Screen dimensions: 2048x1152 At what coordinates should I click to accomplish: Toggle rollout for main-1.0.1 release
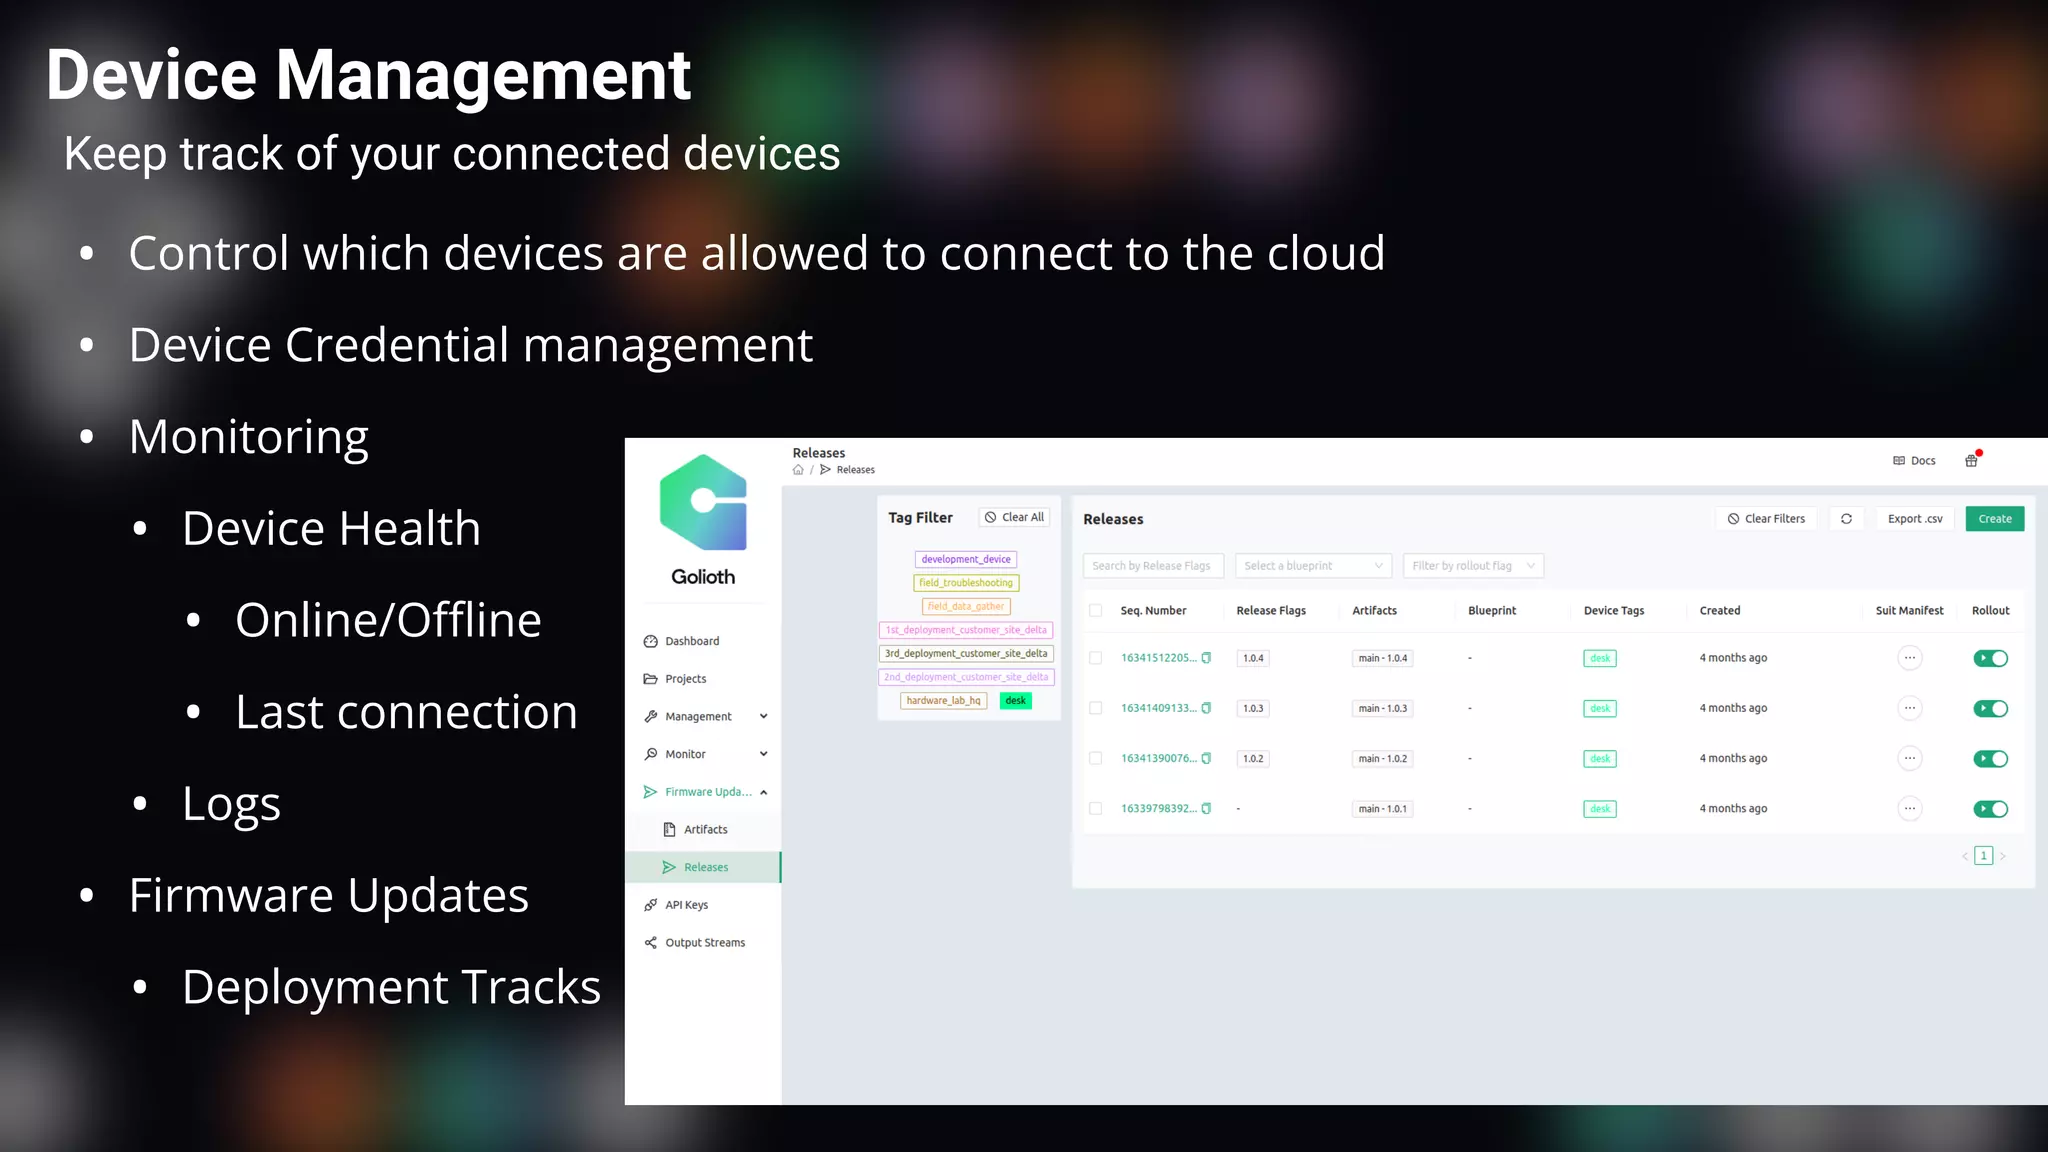pyautogui.click(x=1990, y=808)
